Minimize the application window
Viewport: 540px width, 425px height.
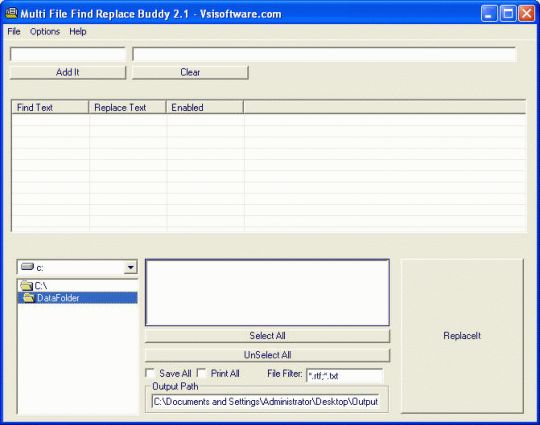(489, 14)
